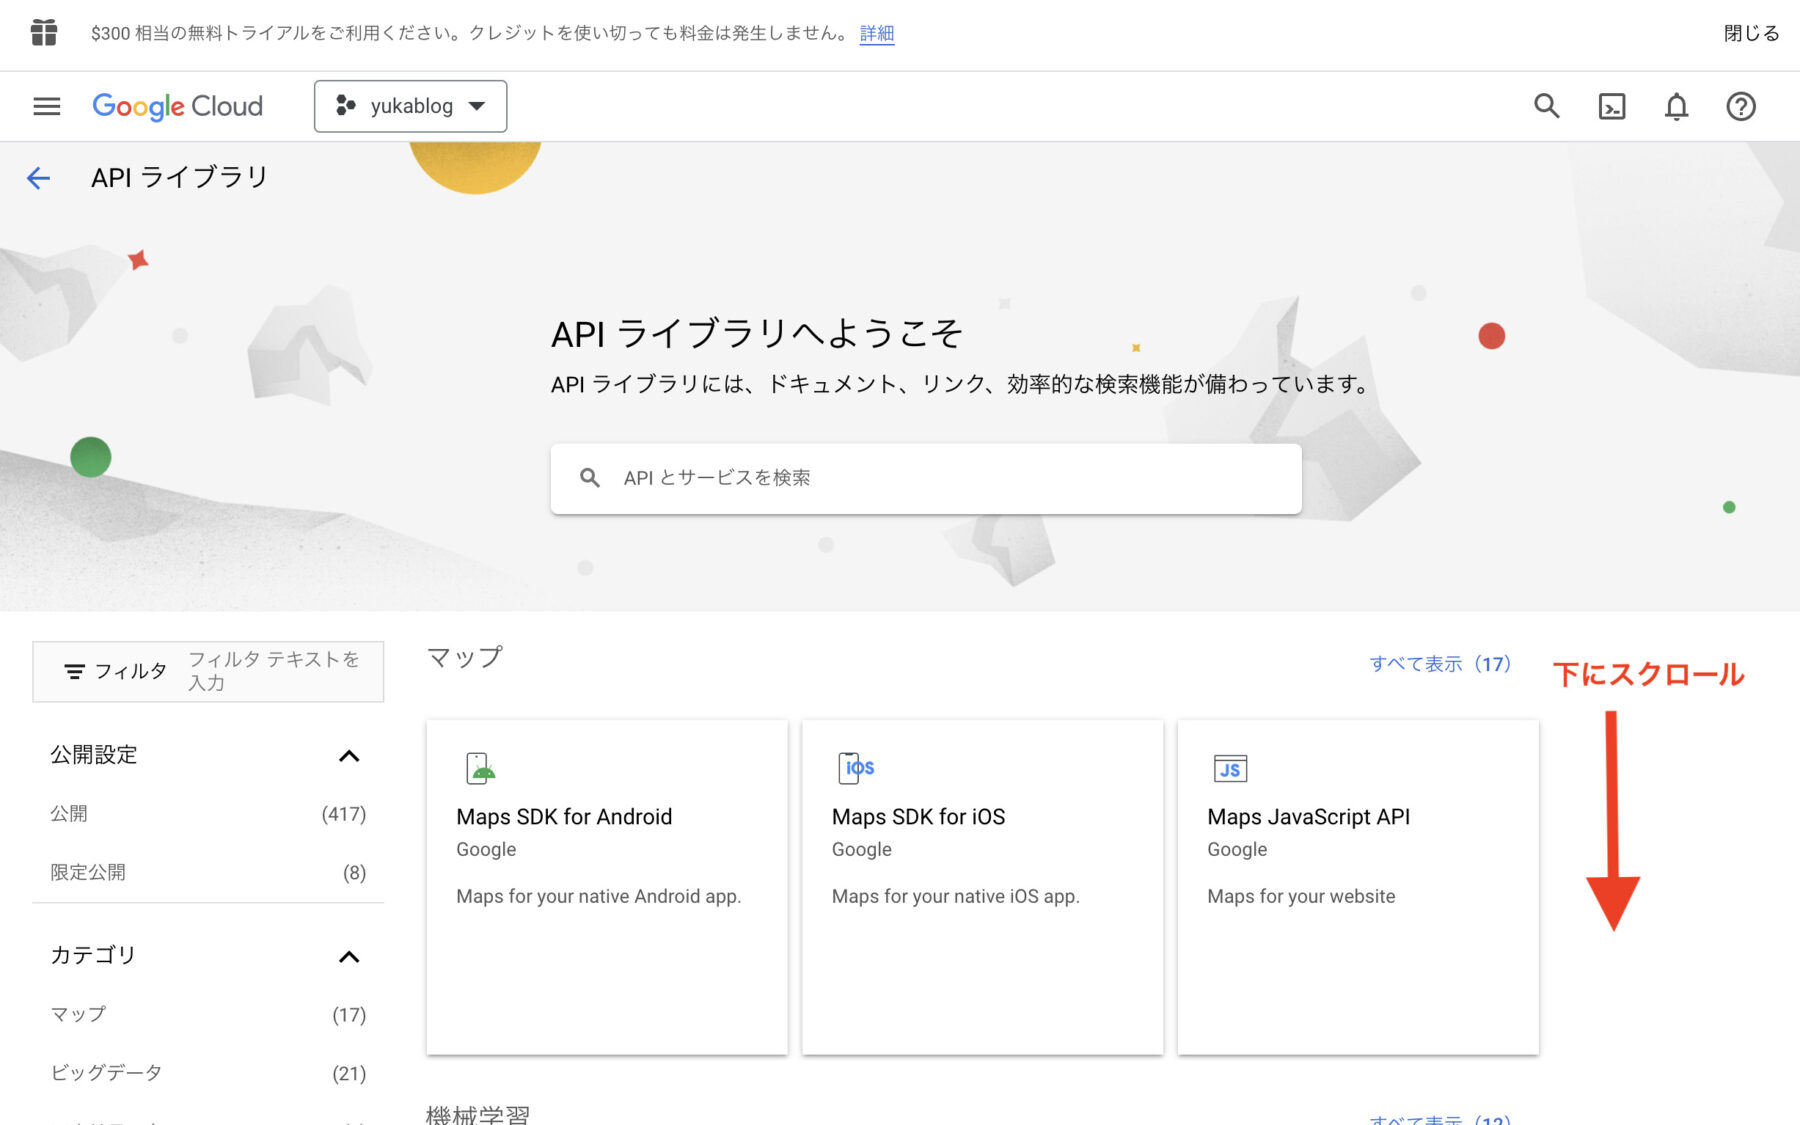Collapse the カテゴリ filter section
Screen dimensions: 1800x1125
point(349,957)
